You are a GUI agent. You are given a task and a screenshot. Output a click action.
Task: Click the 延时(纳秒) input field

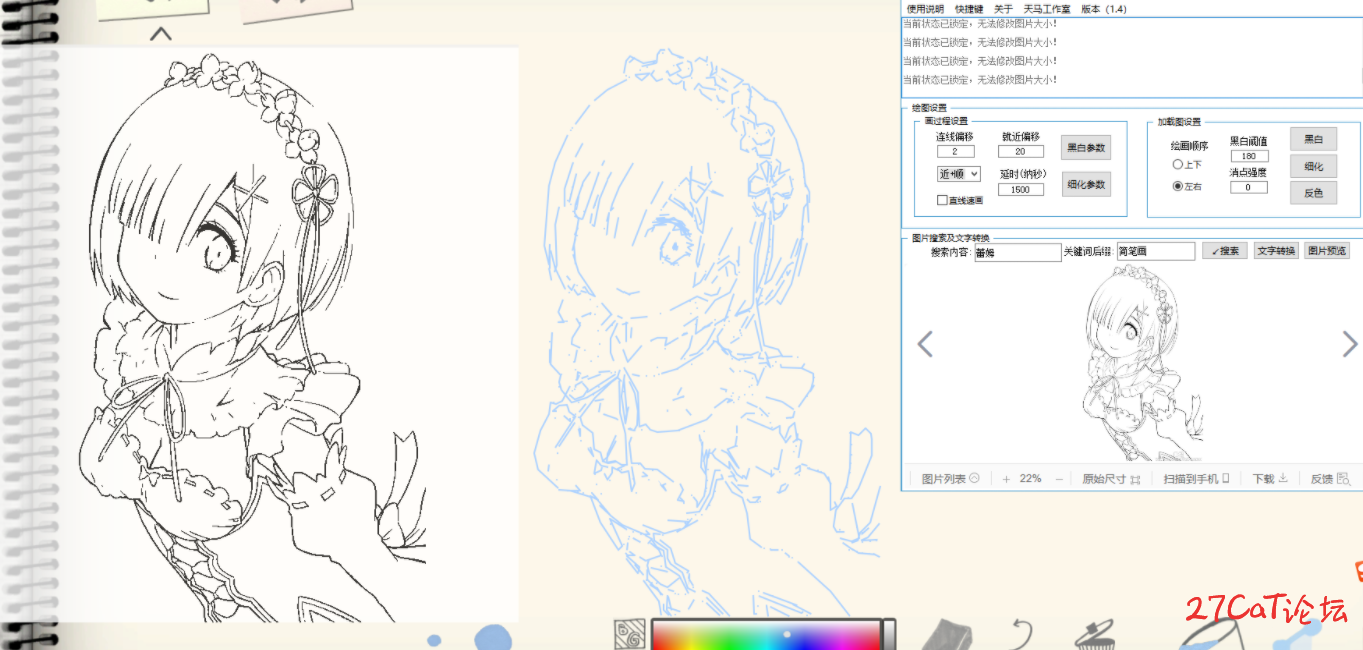(x=1021, y=189)
